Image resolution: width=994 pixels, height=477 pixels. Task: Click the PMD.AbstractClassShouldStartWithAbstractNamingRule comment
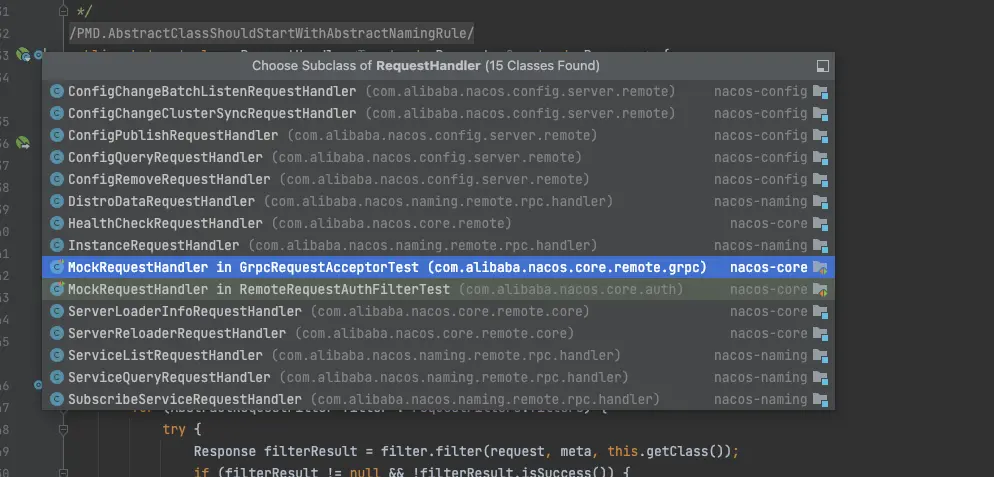271,33
